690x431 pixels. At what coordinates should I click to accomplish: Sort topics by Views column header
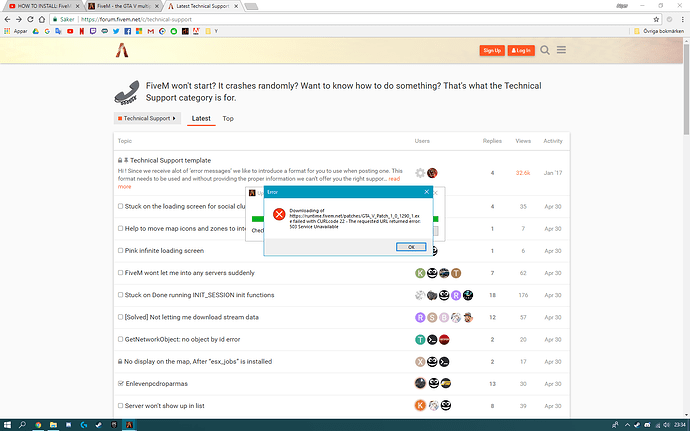coord(523,141)
